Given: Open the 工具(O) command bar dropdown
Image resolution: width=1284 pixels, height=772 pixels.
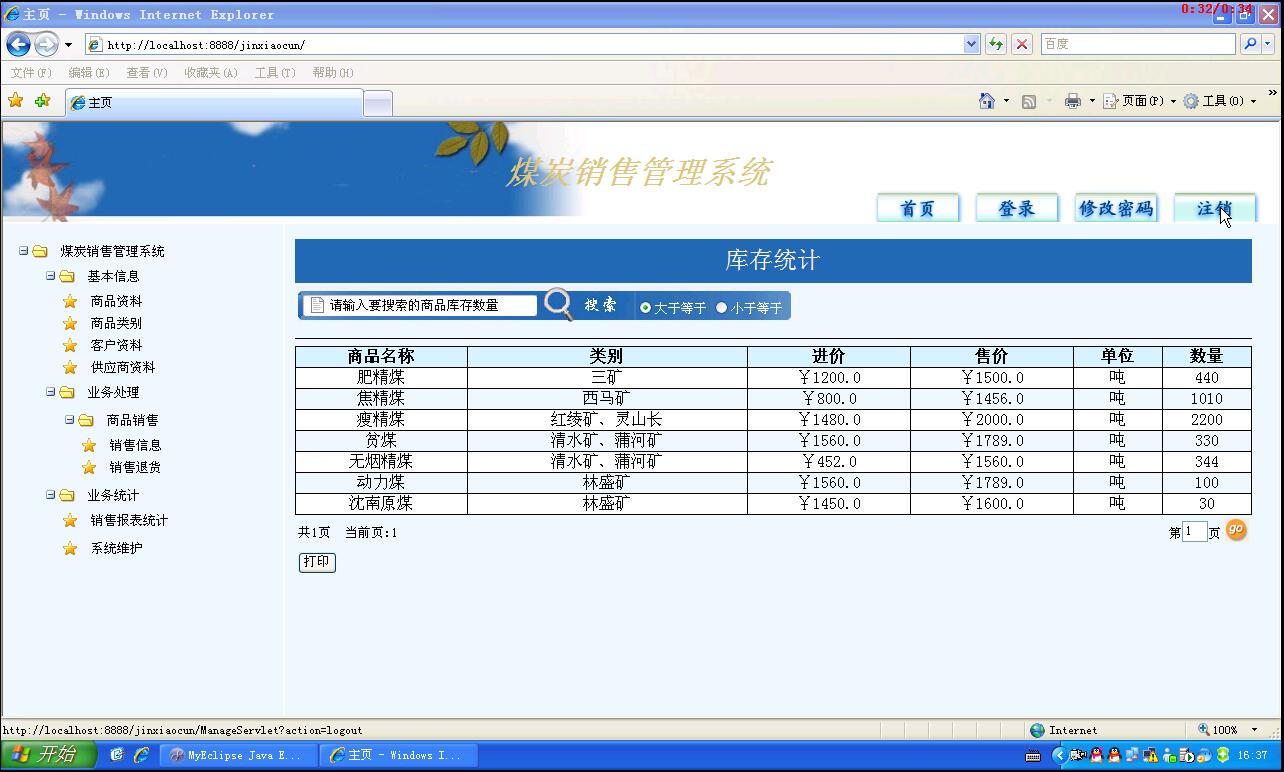Looking at the screenshot, I should (x=1220, y=101).
